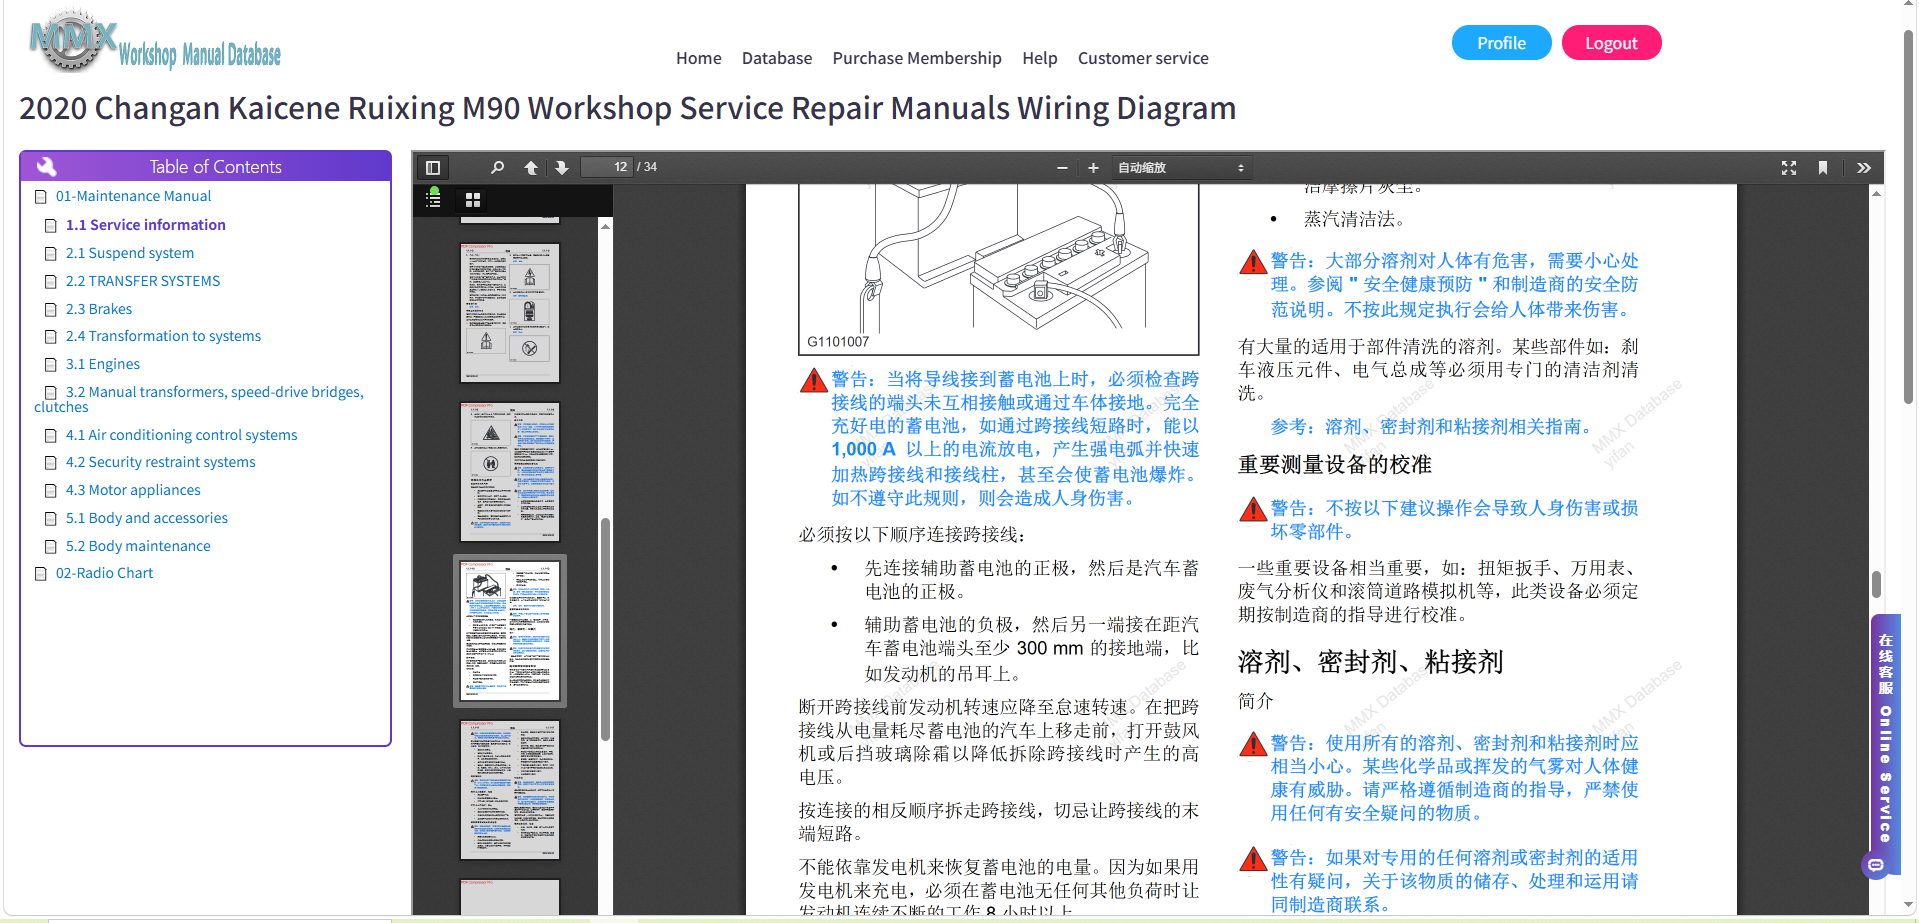The height and width of the screenshot is (923, 1919).
Task: Open the Home menu item
Action: click(x=698, y=58)
